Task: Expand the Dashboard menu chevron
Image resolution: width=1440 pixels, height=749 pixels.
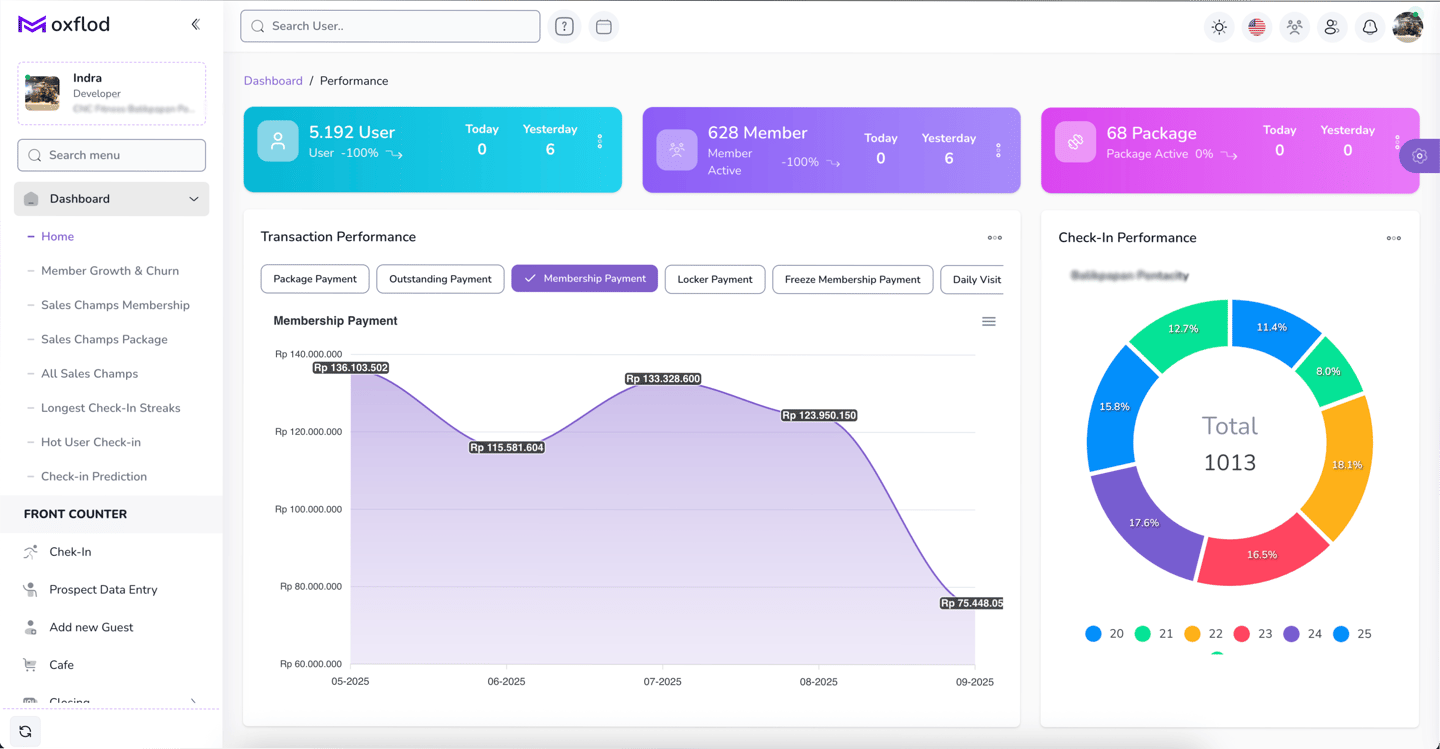Action: [194, 199]
